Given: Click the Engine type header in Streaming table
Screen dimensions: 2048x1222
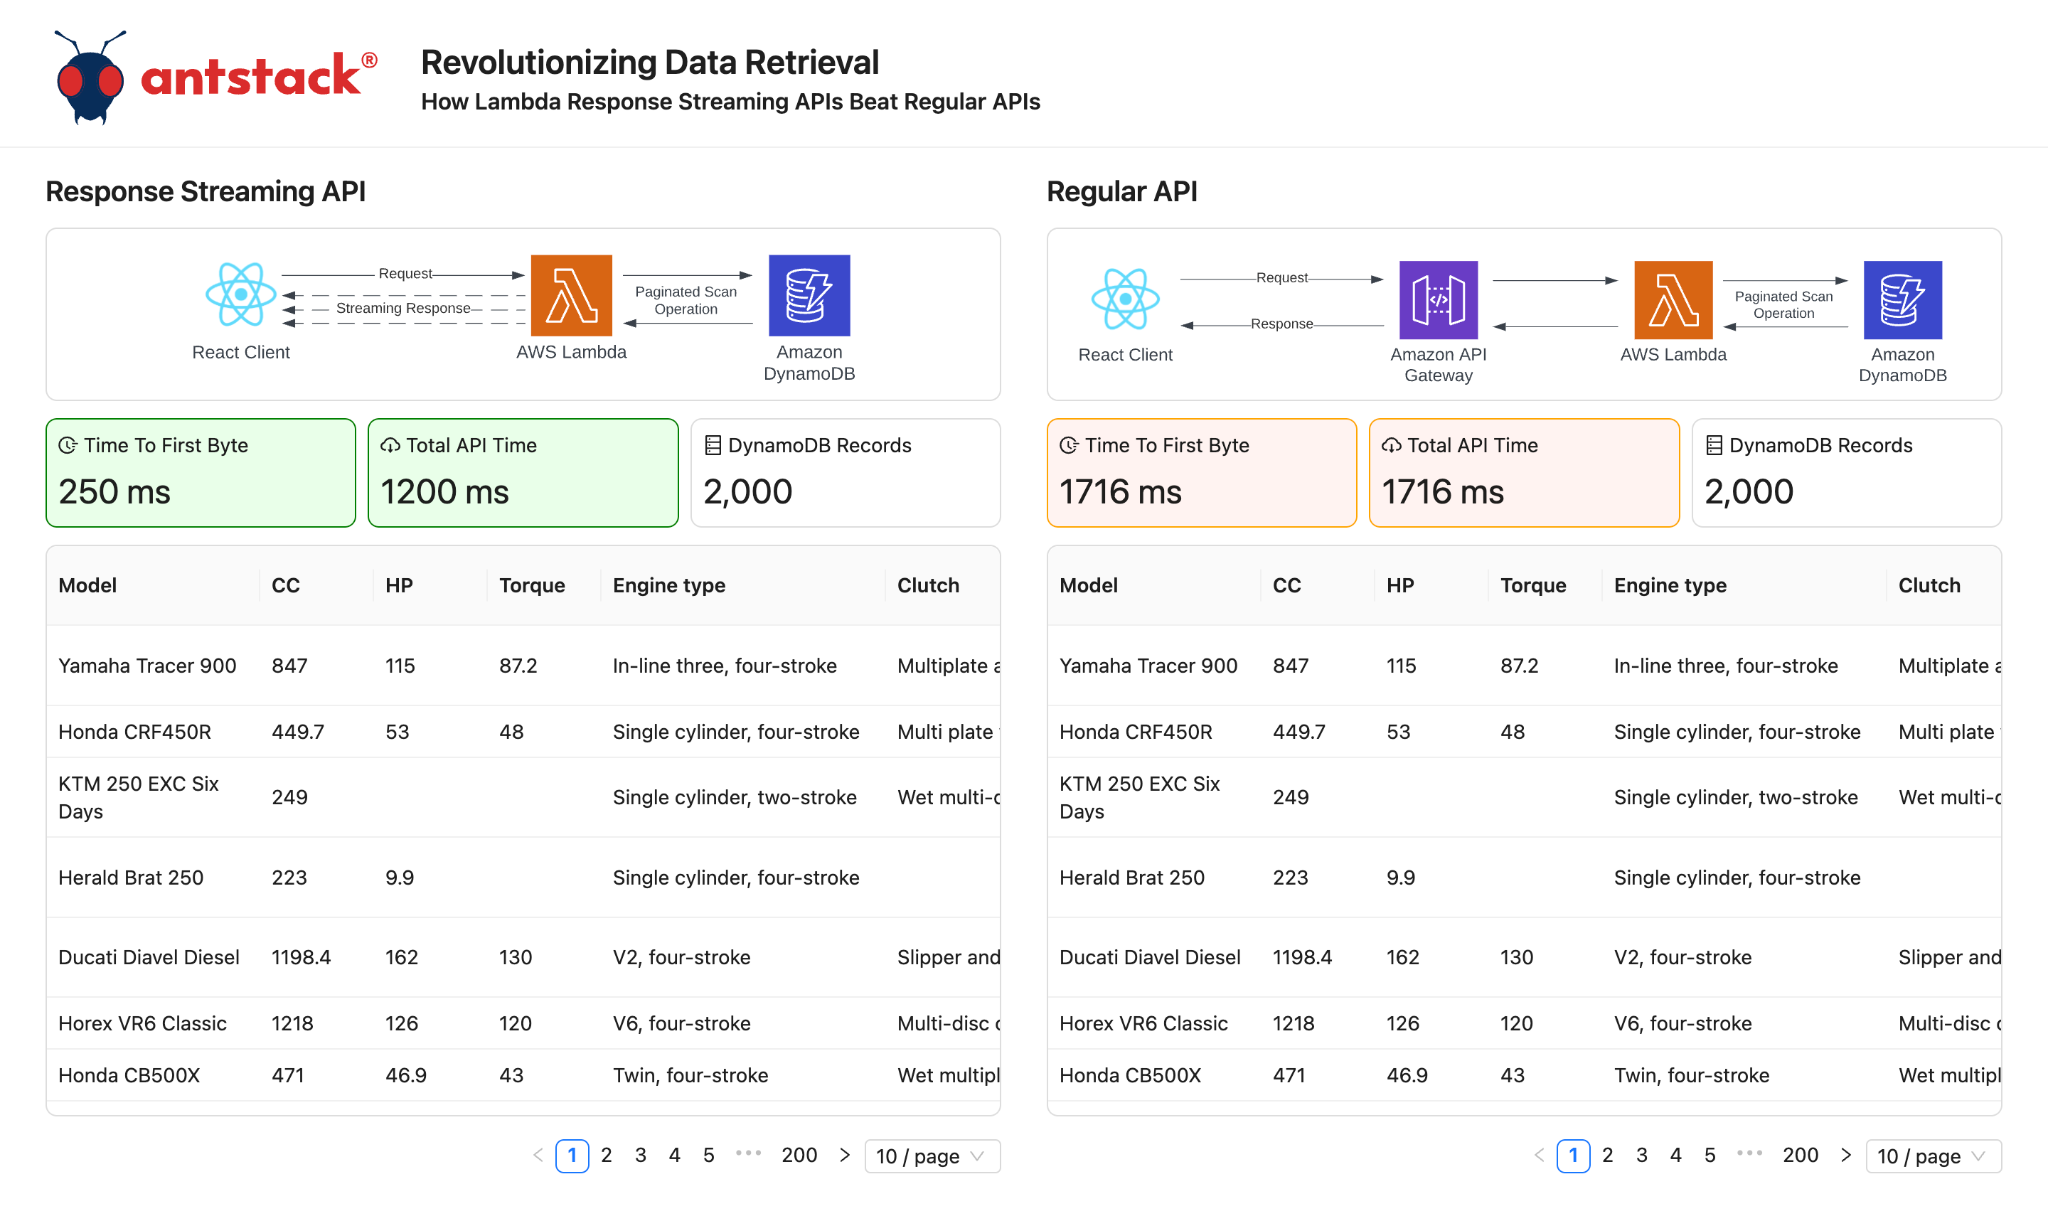Looking at the screenshot, I should click(669, 585).
